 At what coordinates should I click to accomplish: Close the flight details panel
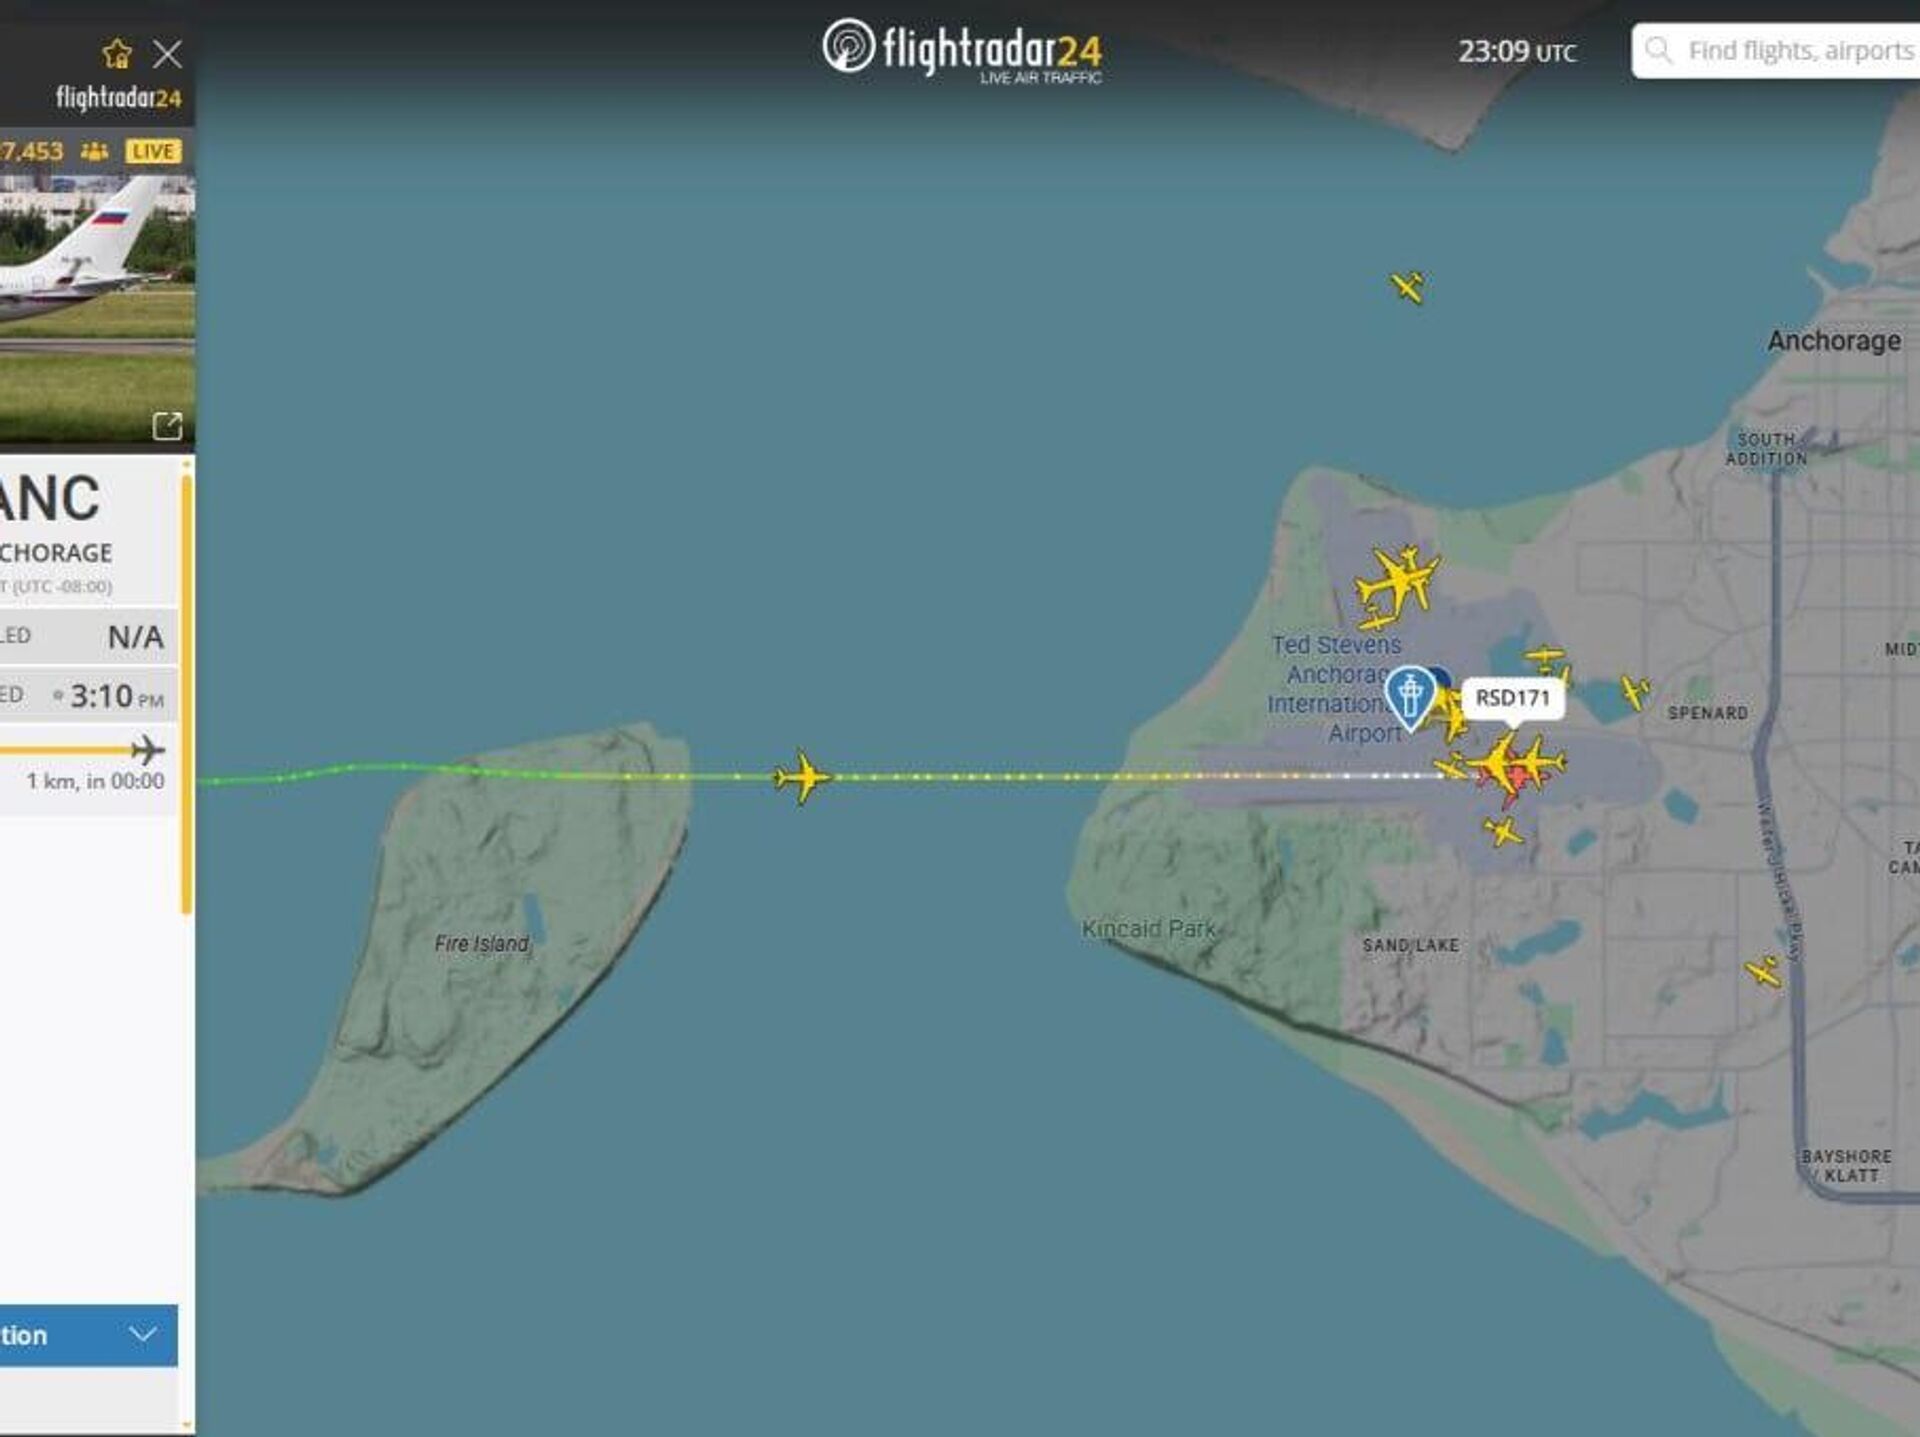click(x=167, y=54)
